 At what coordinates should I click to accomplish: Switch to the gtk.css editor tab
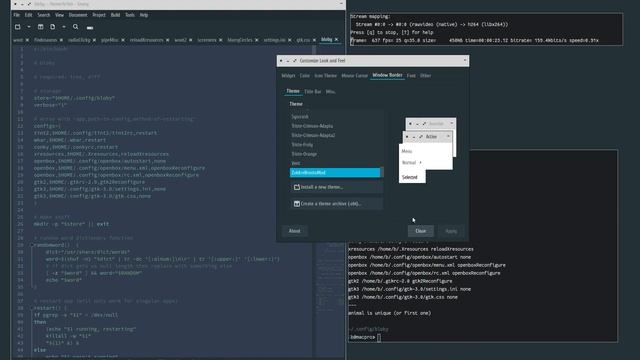tap(303, 40)
